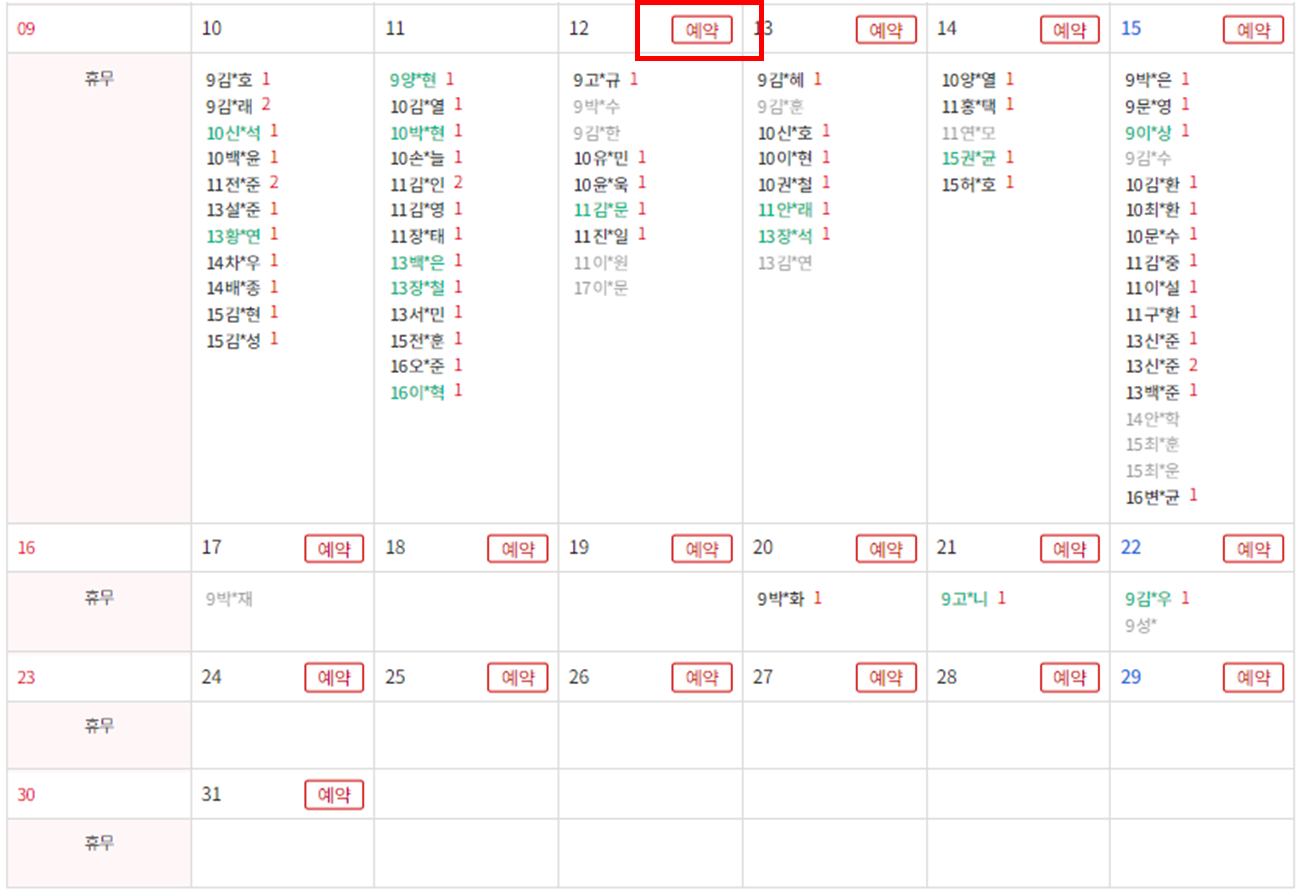This screenshot has height=893, width=1309.
Task: Click entry 15허*호
Action: pyautogui.click(x=970, y=184)
